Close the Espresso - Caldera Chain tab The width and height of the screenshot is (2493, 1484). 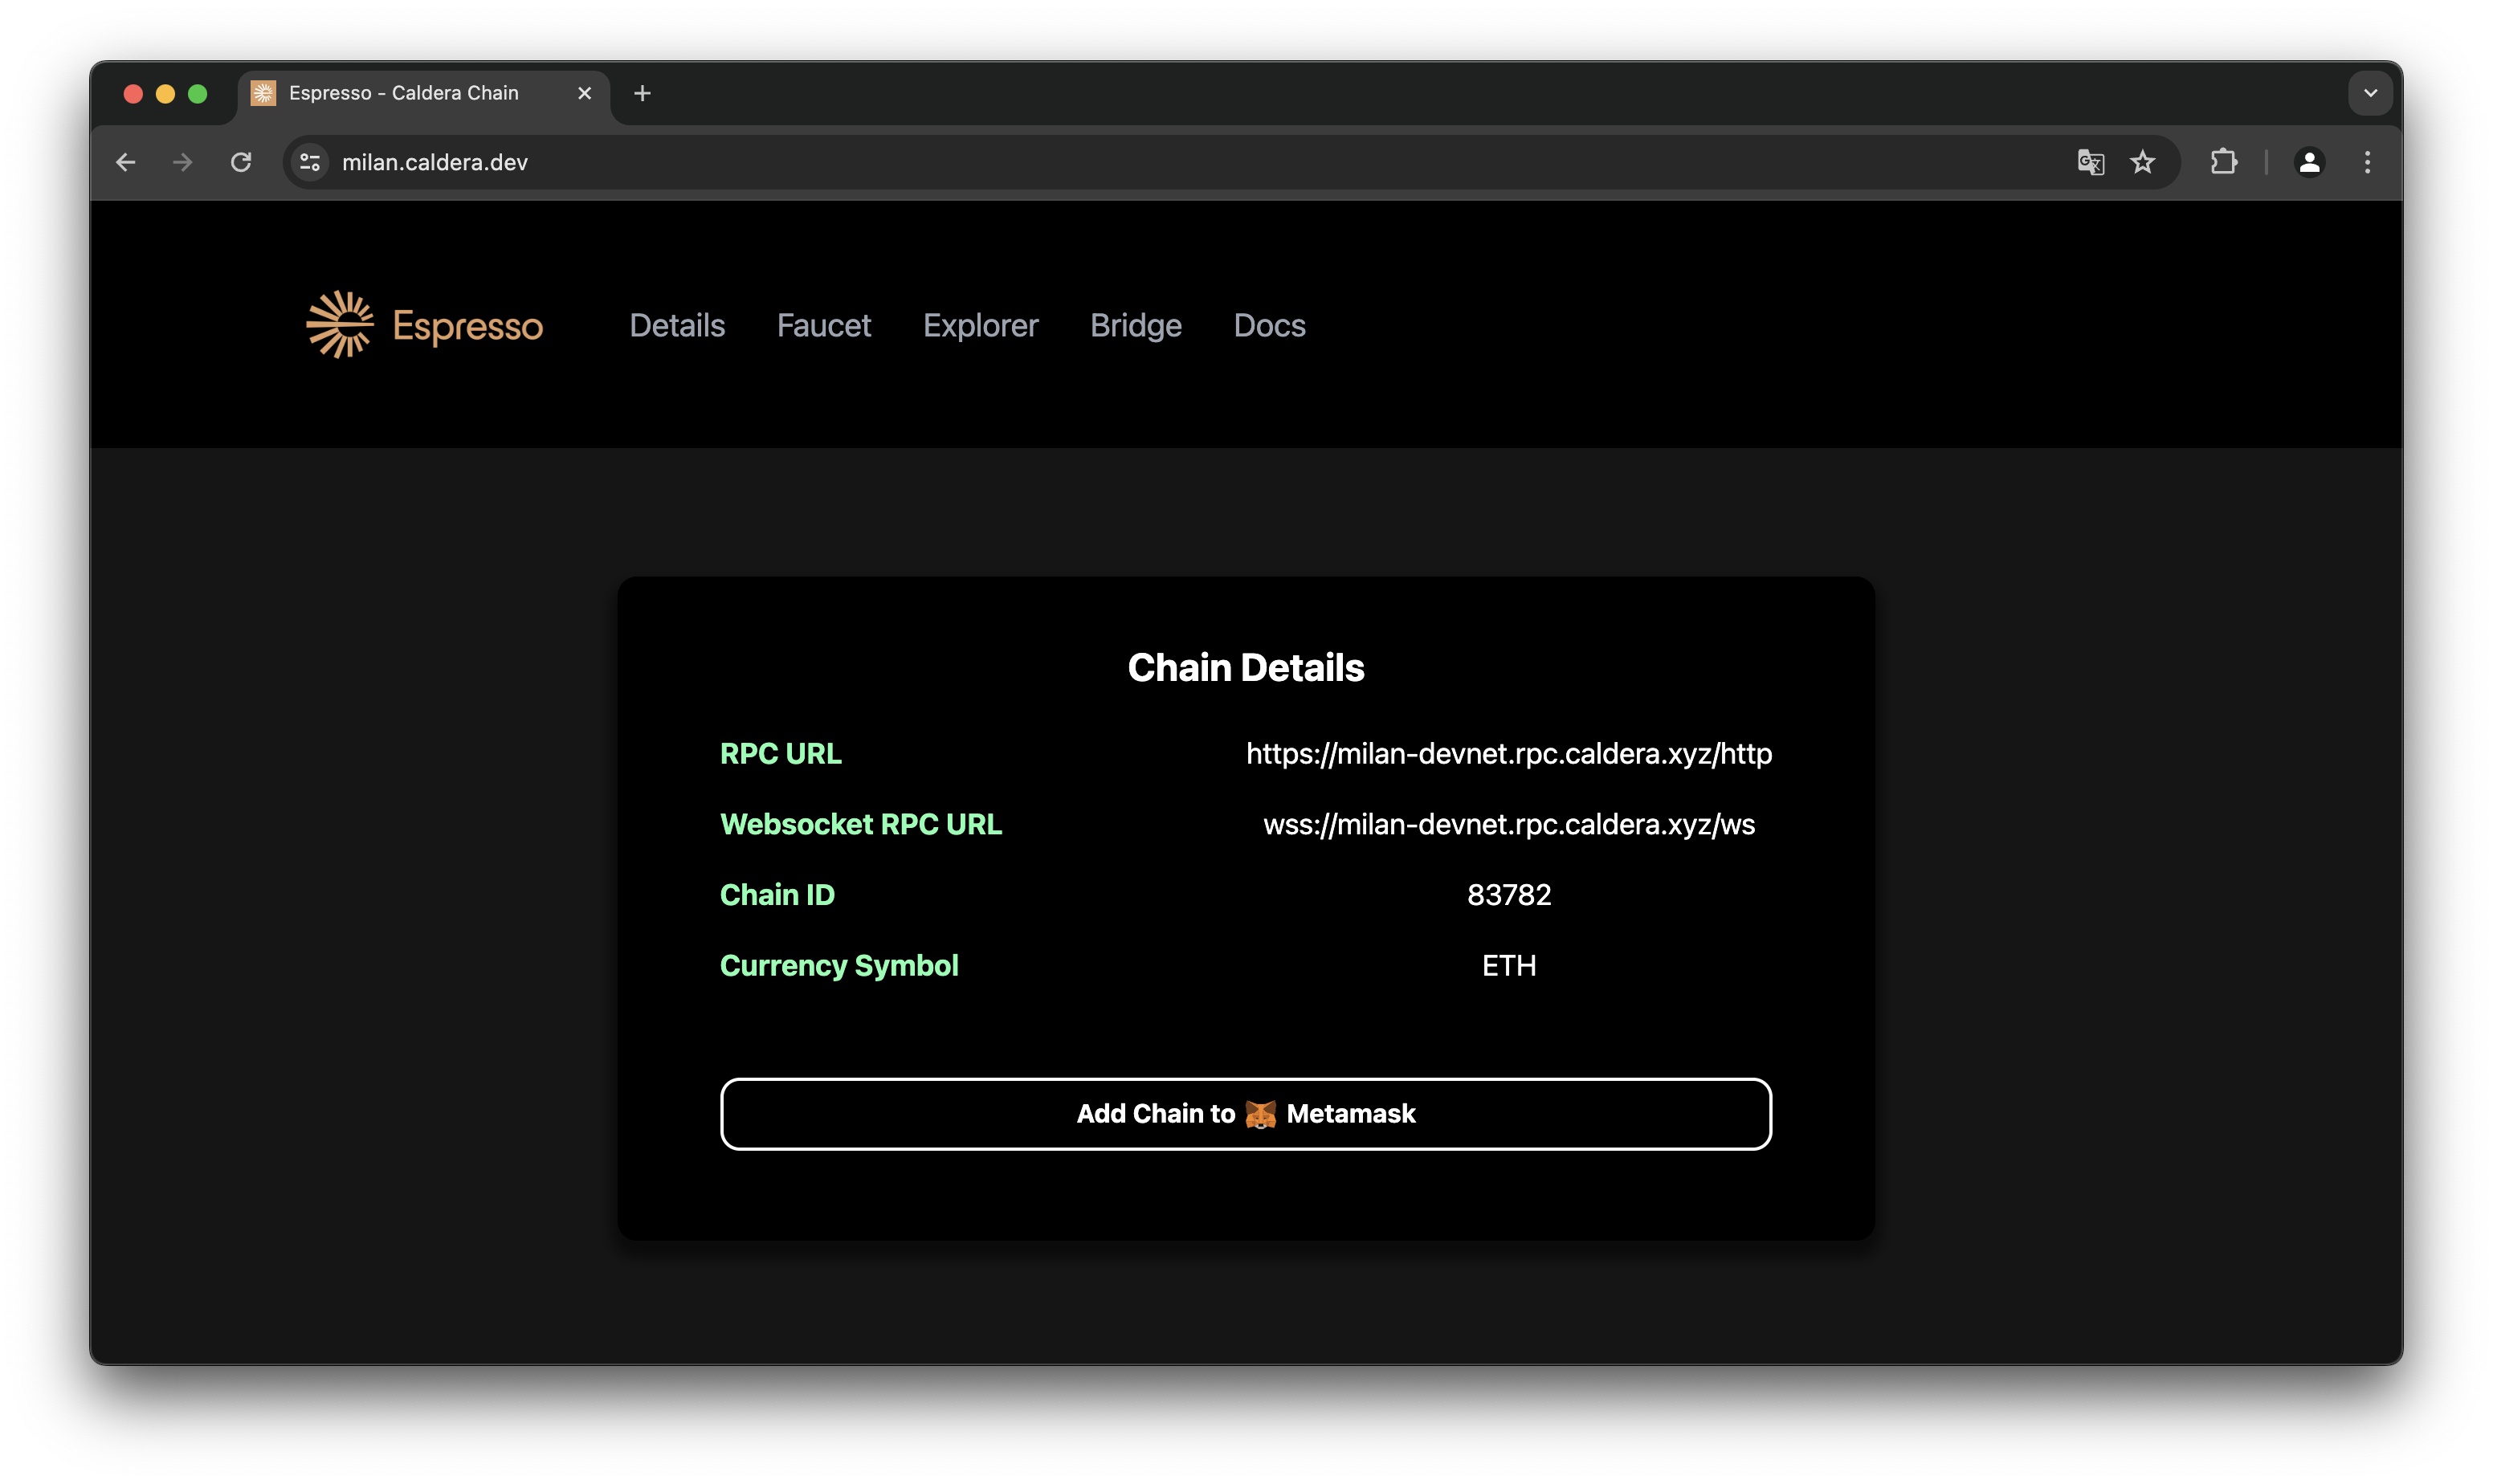[585, 93]
